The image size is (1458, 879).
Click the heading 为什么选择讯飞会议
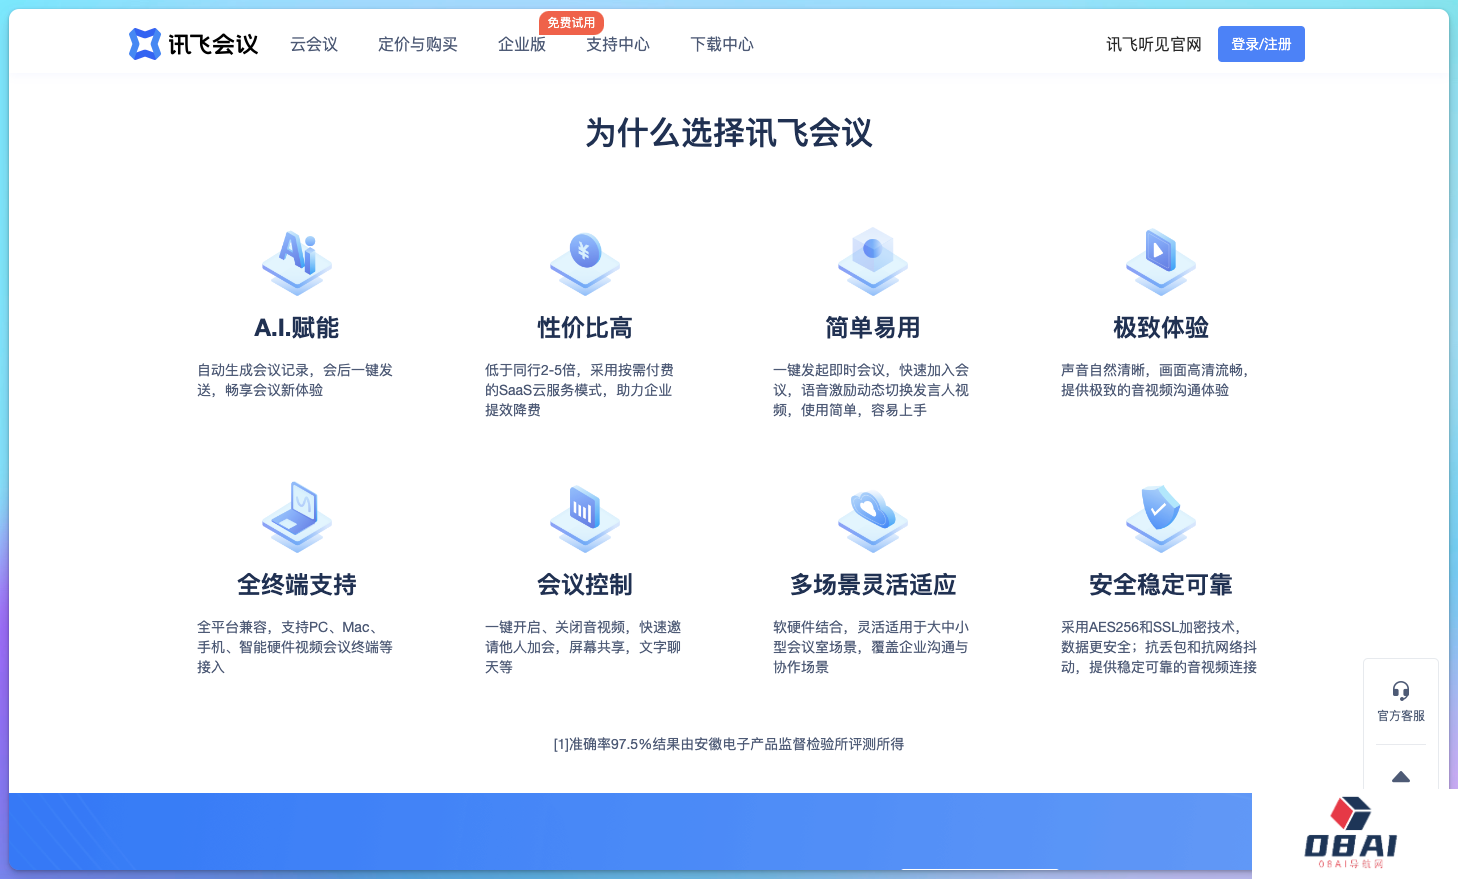coord(729,133)
